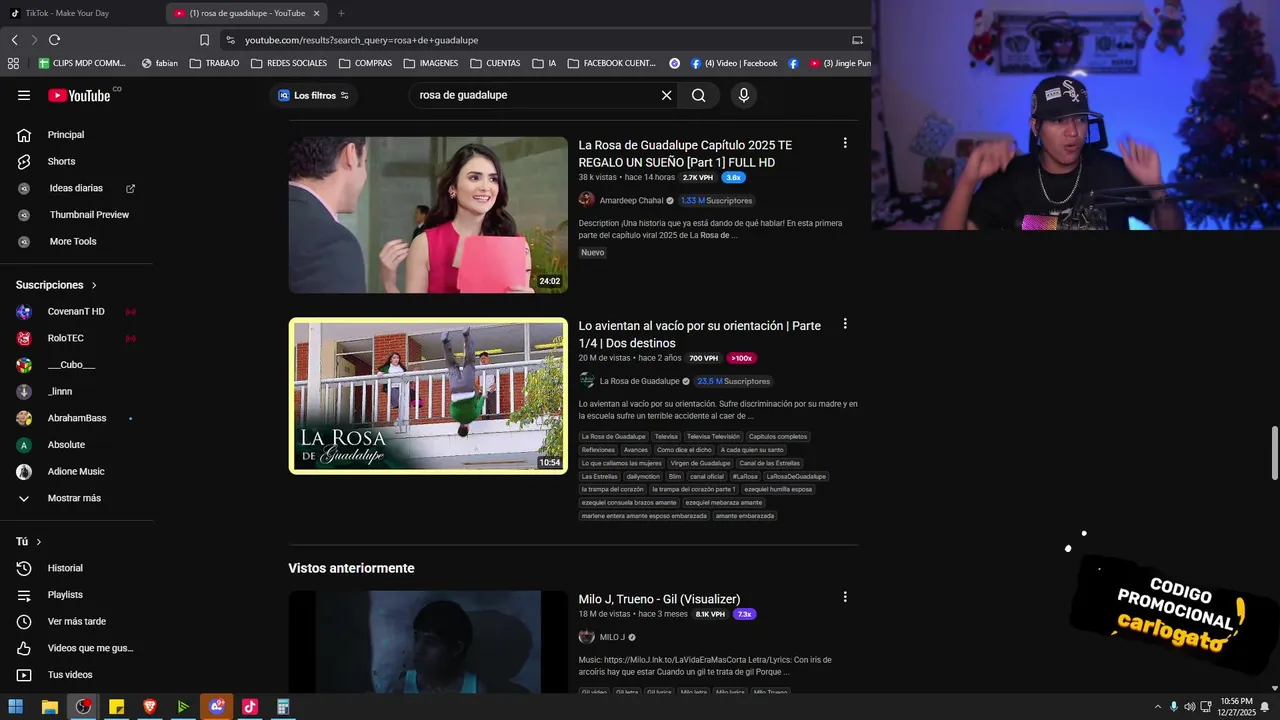The width and height of the screenshot is (1280, 720).
Task: Open the taskbar volume control
Action: click(1189, 707)
